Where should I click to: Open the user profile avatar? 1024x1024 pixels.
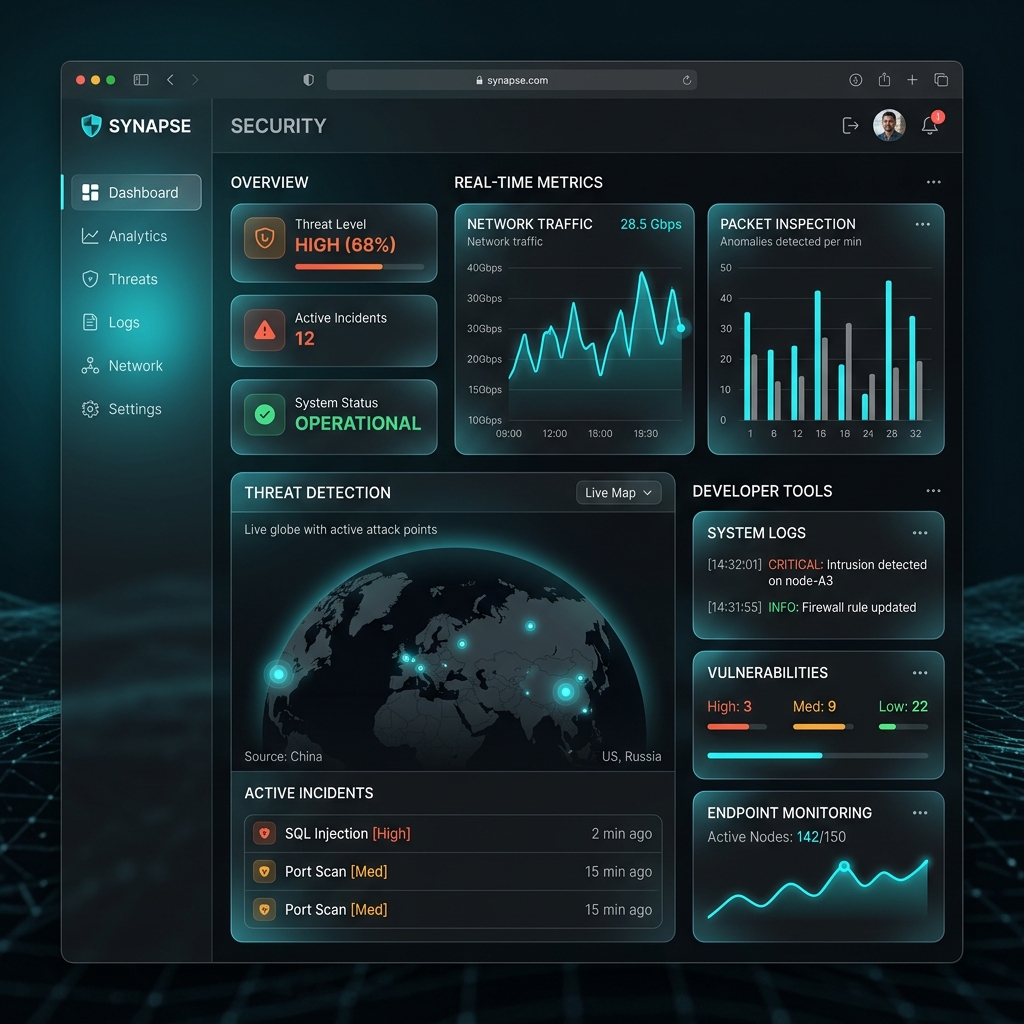pos(889,125)
